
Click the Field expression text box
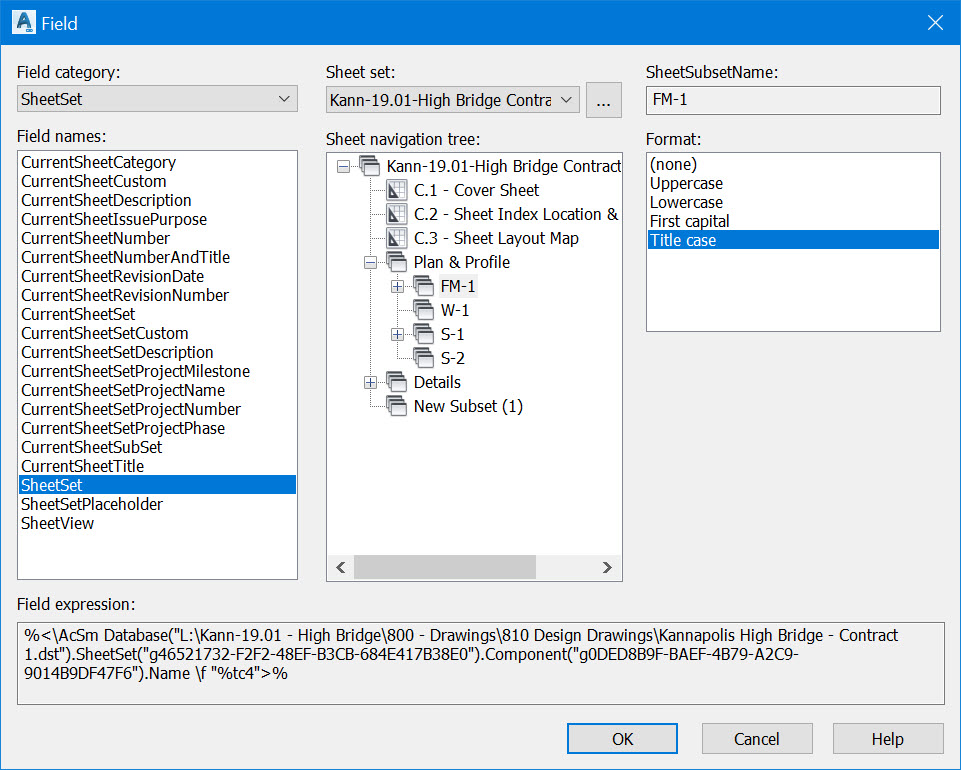(481, 663)
